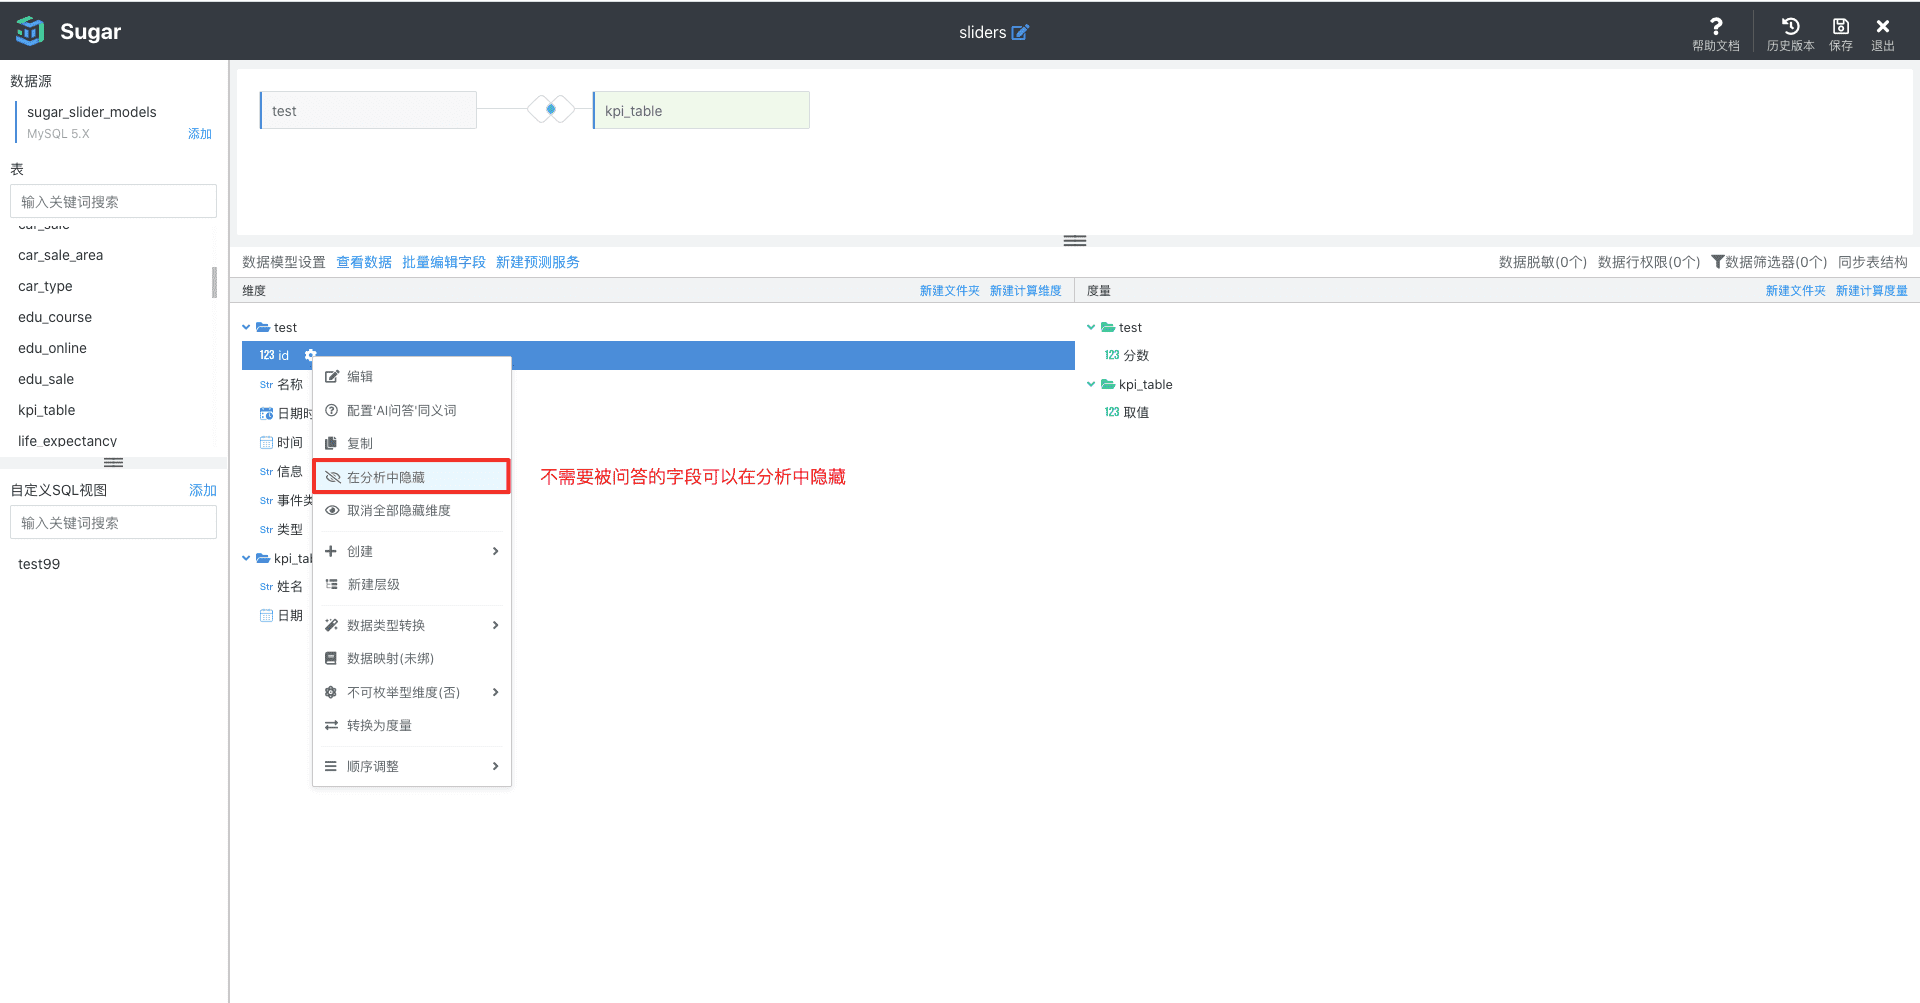Open the 新建预测服务 link
The width and height of the screenshot is (1920, 1003).
click(x=538, y=262)
